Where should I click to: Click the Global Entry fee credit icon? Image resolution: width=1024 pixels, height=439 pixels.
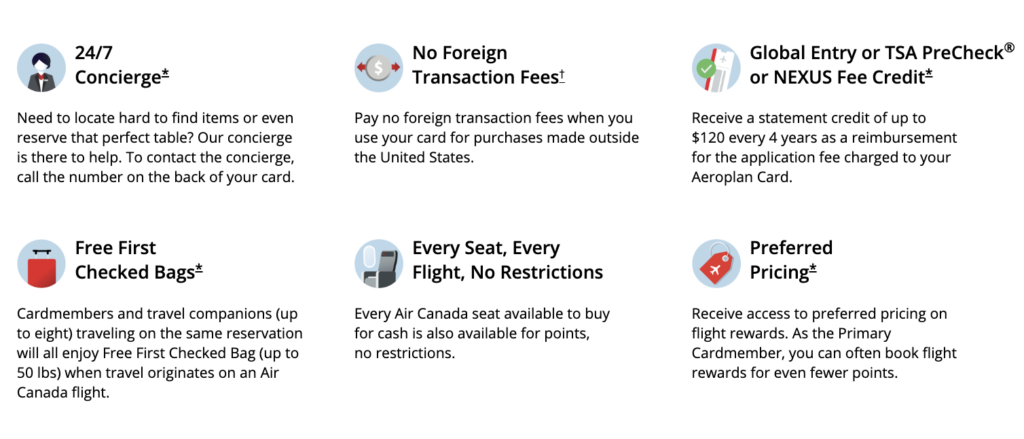click(x=716, y=67)
